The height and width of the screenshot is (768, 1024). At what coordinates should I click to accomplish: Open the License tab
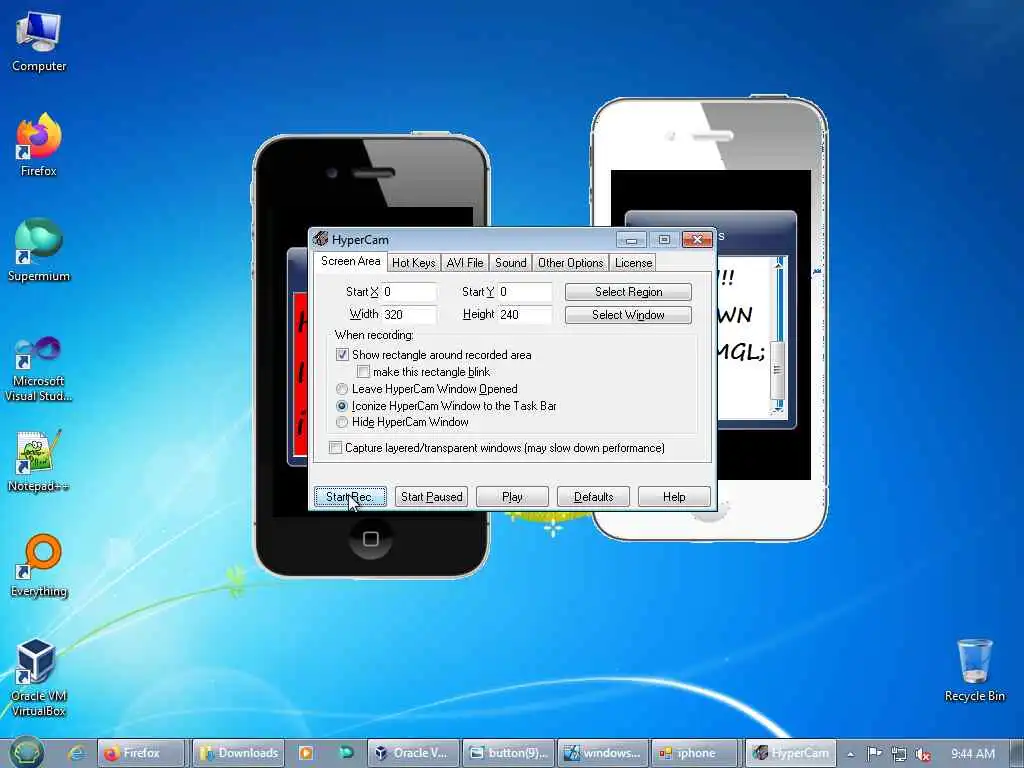(x=633, y=263)
